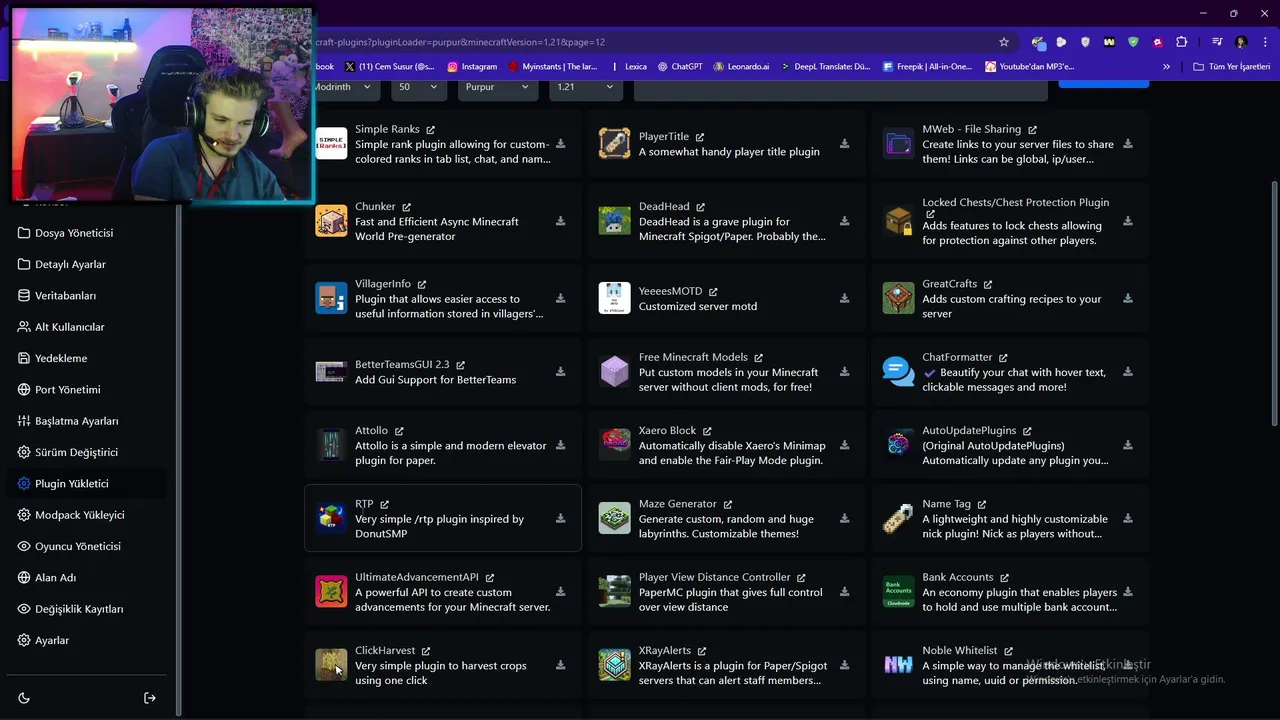This screenshot has height=720, width=1280.
Task: Download the Chunker plugin
Action: pyautogui.click(x=560, y=221)
